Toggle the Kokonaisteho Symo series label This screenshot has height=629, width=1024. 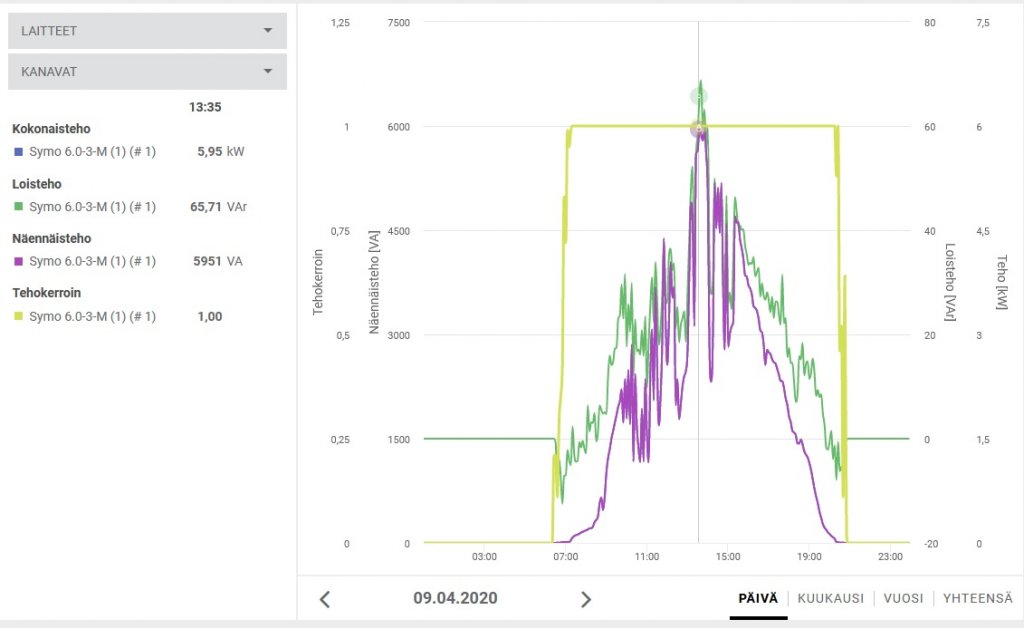[92, 152]
